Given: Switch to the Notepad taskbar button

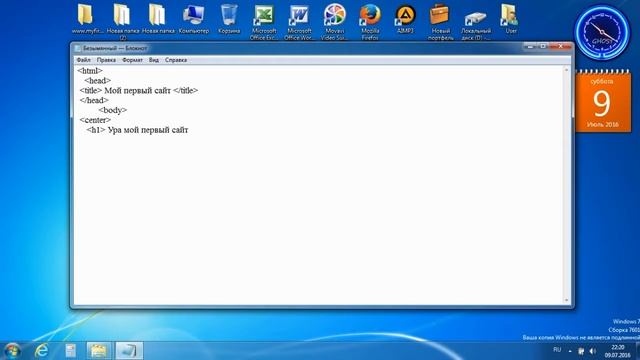Looking at the screenshot, I should (x=129, y=351).
